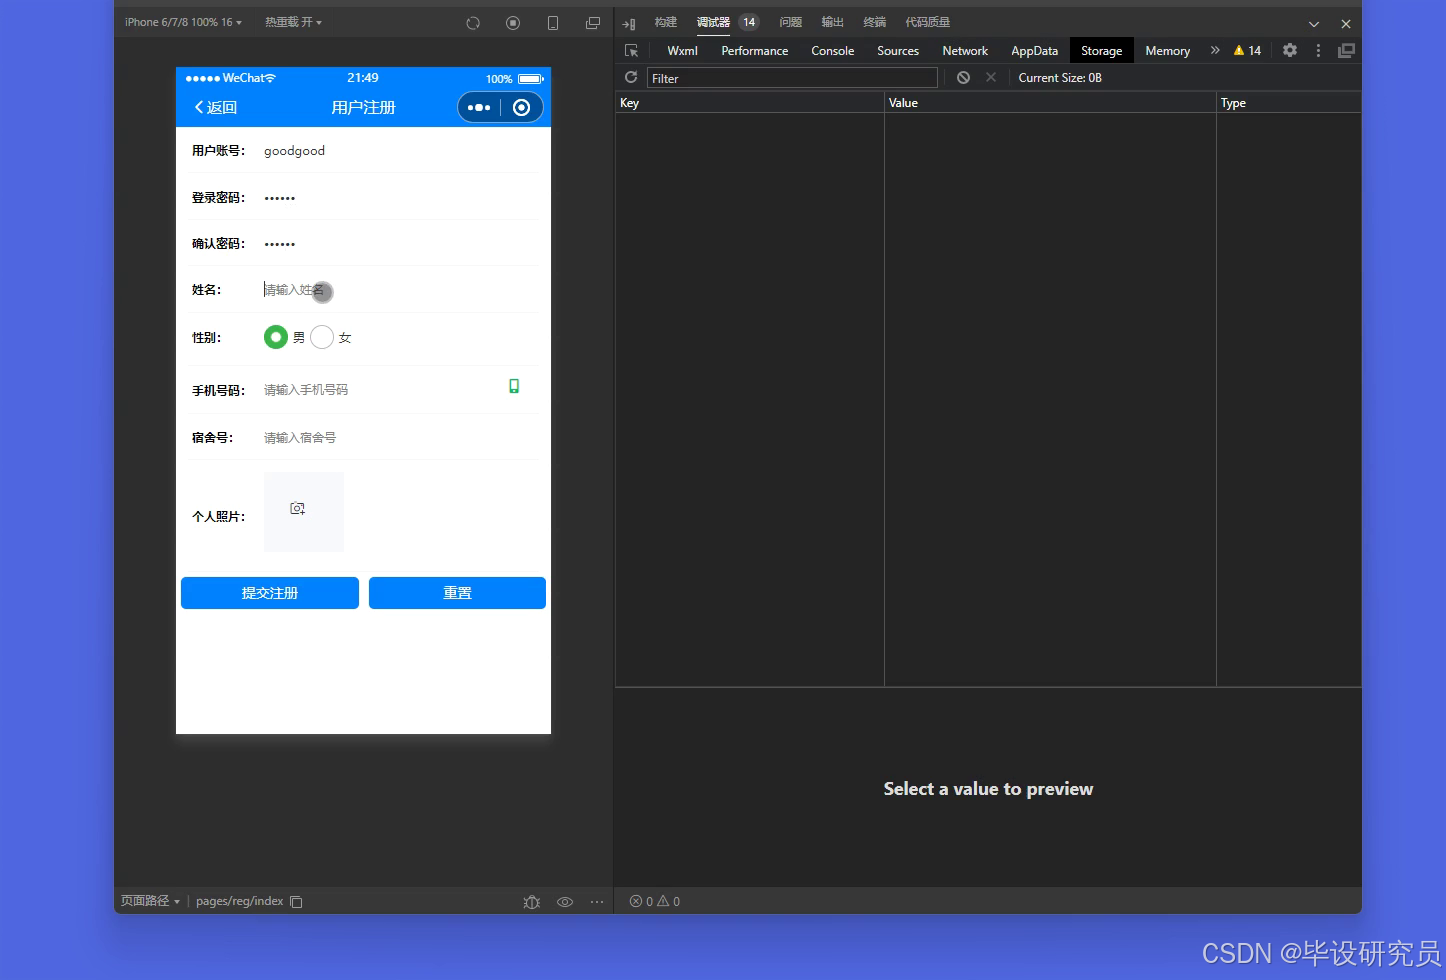Viewport: 1446px width, 980px height.
Task: Tap the 返回 back button
Action: click(216, 107)
